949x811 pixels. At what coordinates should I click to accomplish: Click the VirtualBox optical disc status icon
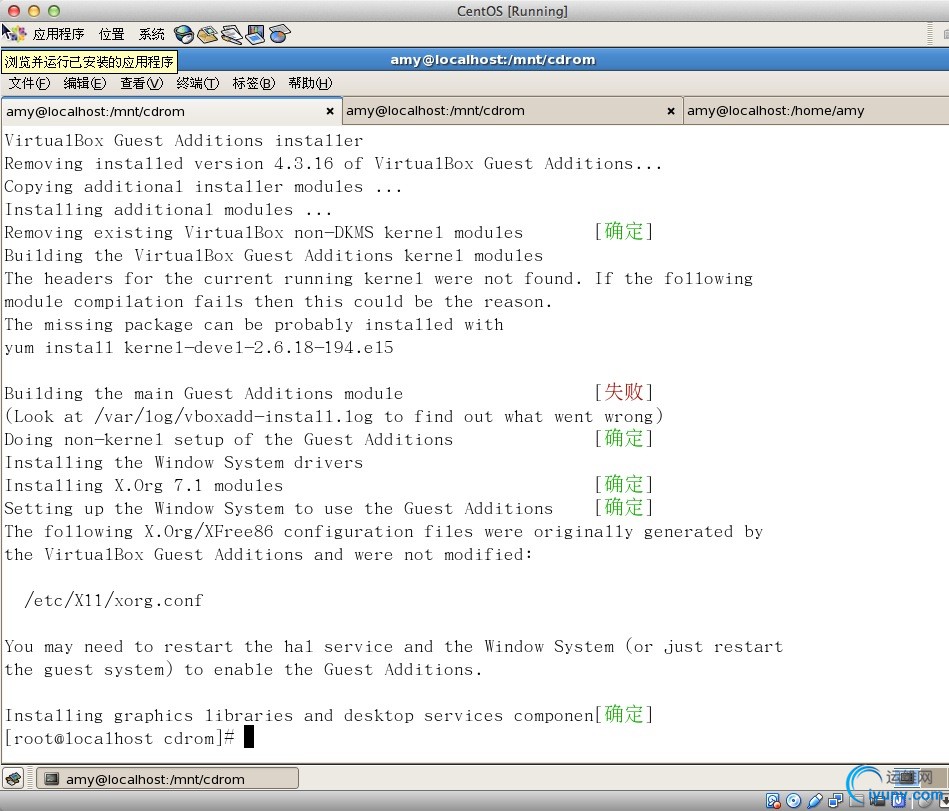click(793, 801)
